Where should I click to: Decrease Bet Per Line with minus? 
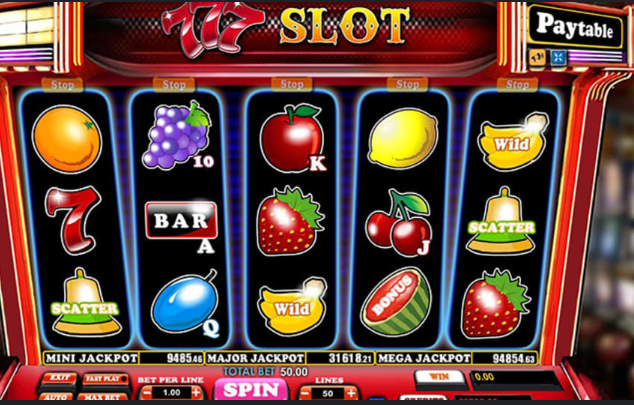point(147,392)
